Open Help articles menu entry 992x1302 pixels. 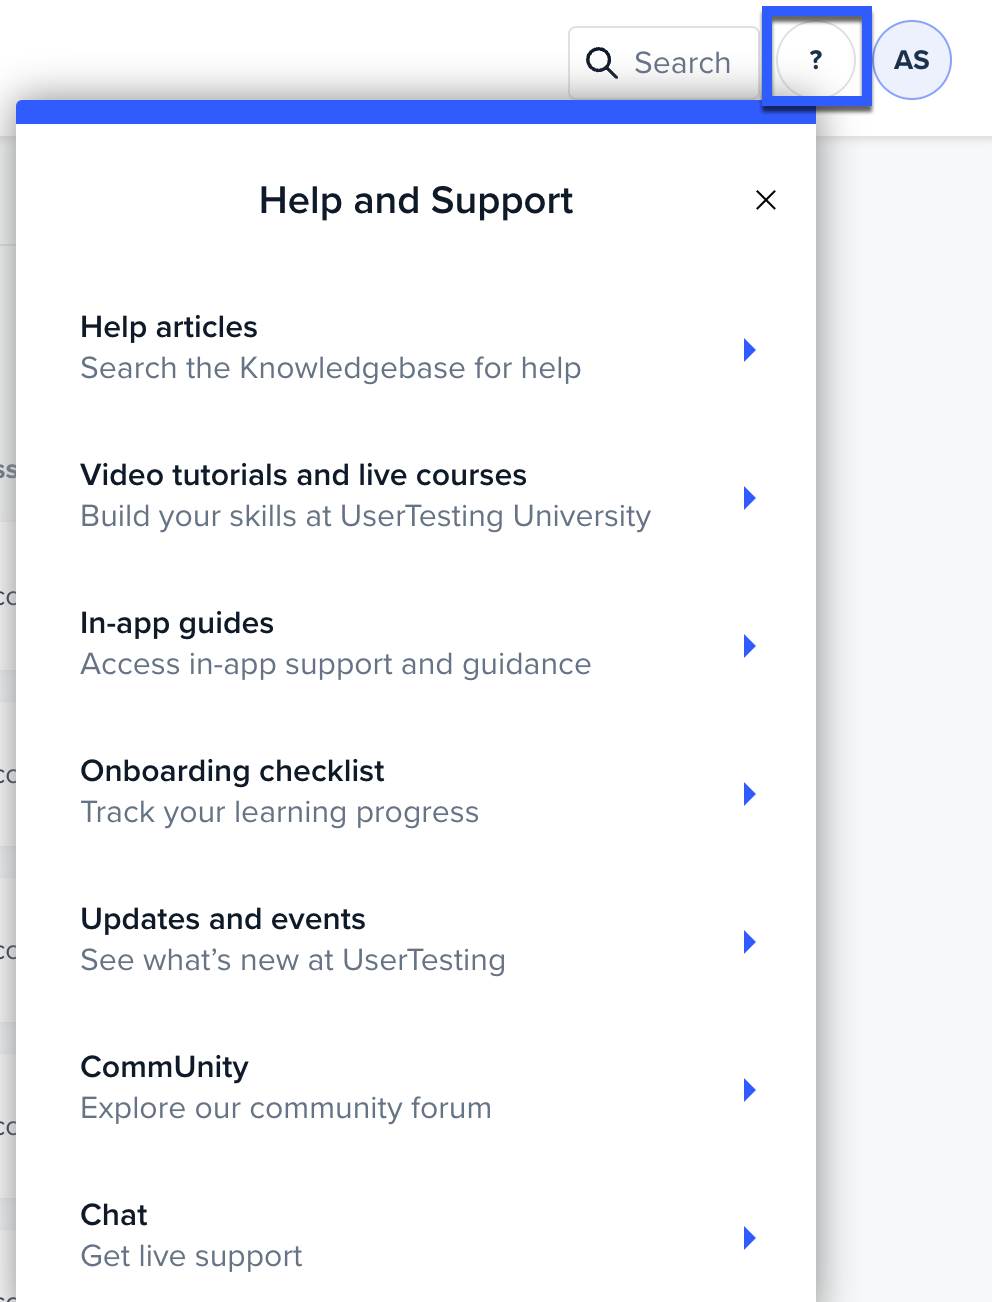[416, 348]
